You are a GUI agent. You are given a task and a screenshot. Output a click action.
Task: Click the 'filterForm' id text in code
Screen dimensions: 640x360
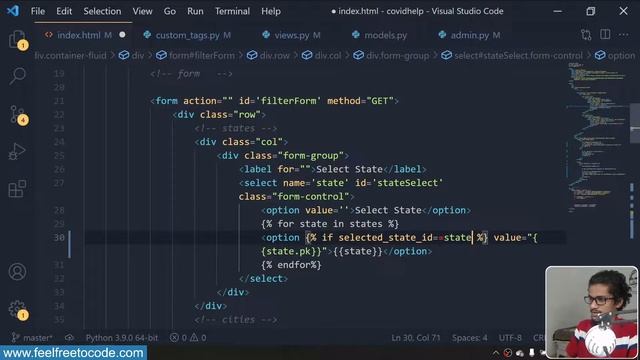click(289, 101)
